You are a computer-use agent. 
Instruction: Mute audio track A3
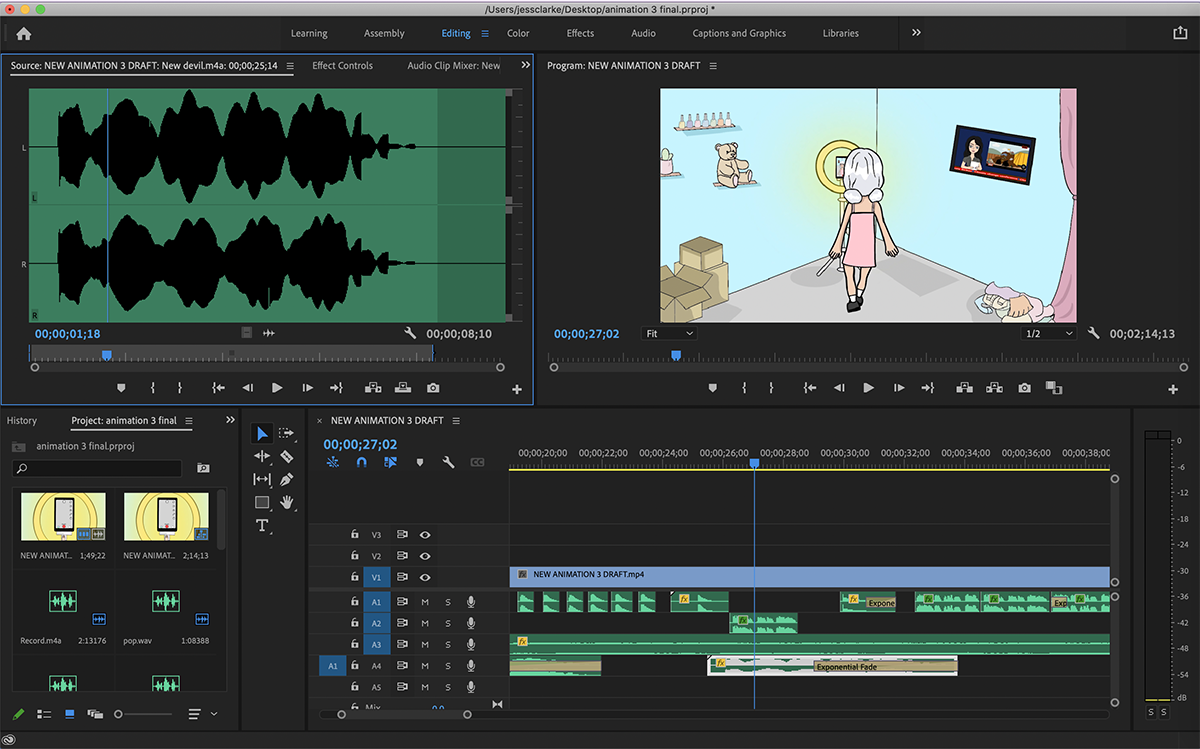click(425, 645)
